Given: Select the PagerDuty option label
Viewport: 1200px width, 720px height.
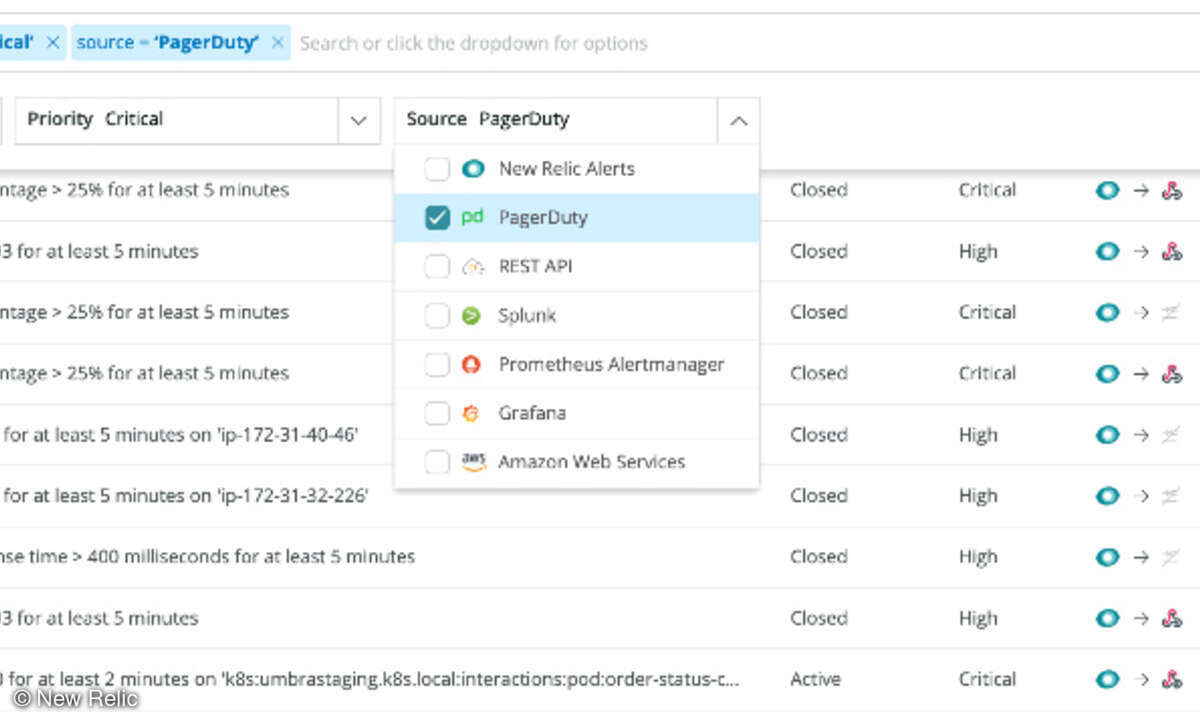Looking at the screenshot, I should pyautogui.click(x=543, y=218).
